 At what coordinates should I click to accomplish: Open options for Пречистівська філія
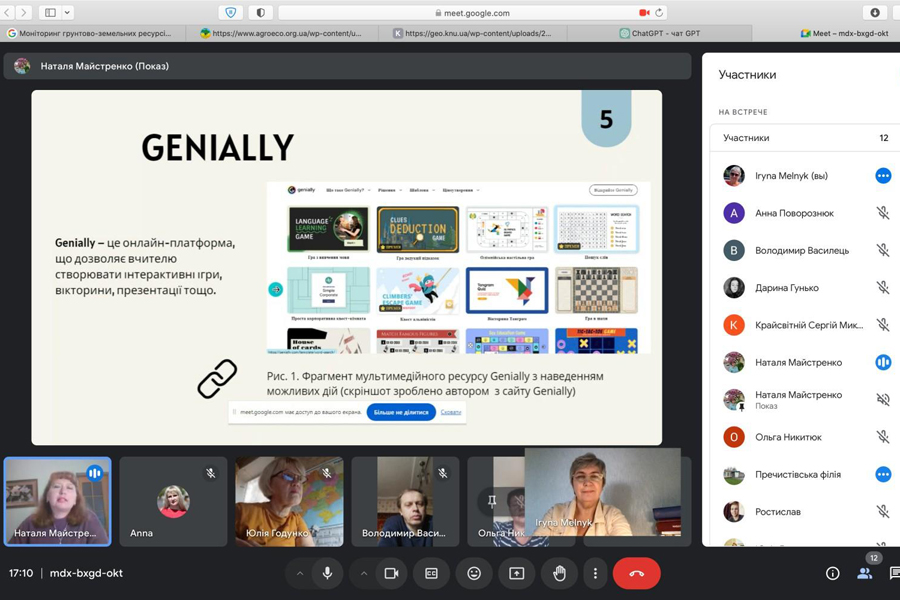pyautogui.click(x=883, y=474)
